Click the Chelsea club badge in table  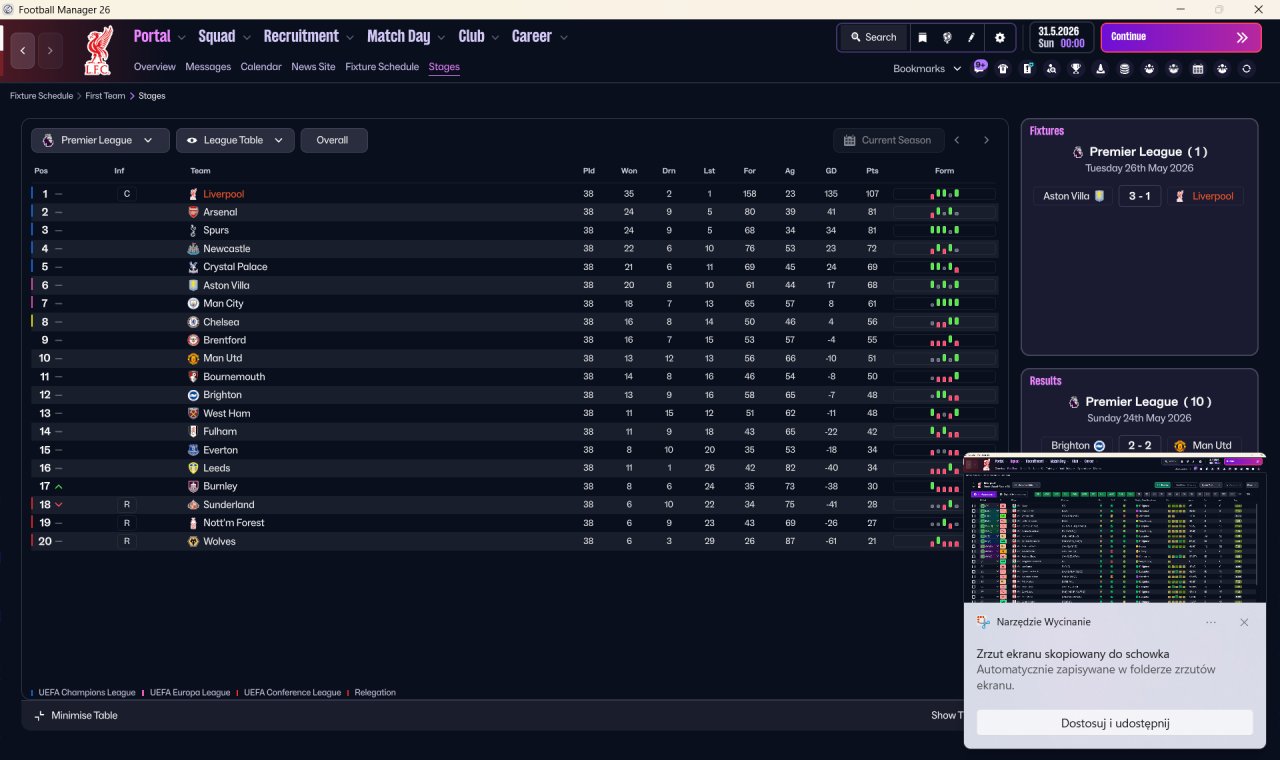(x=194, y=322)
